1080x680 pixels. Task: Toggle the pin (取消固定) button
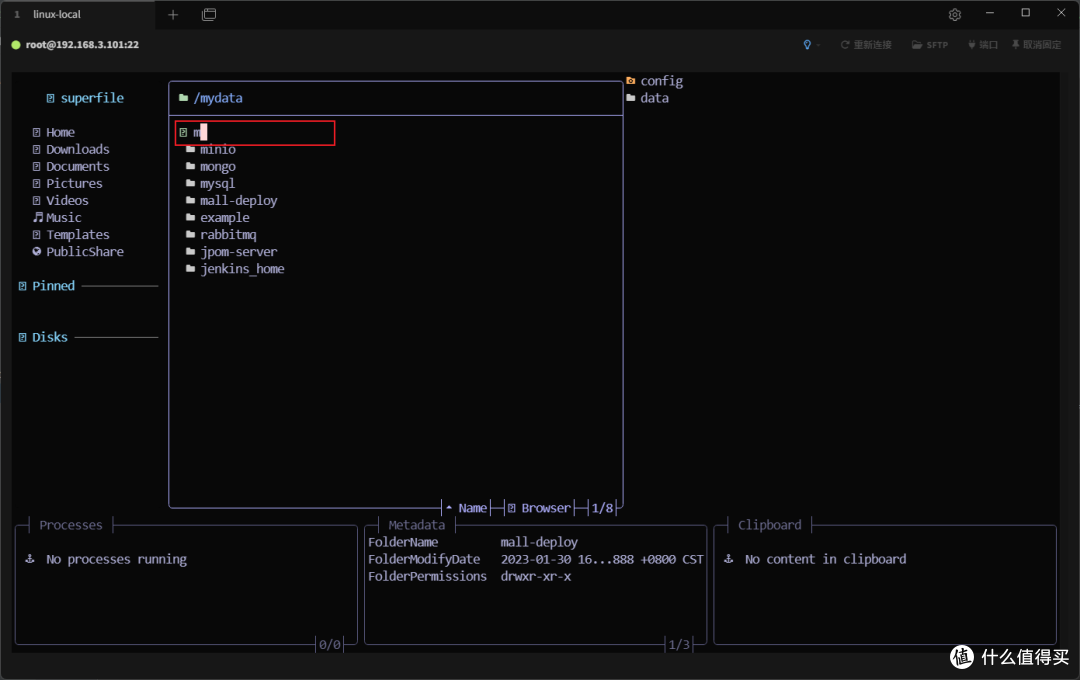point(1036,45)
